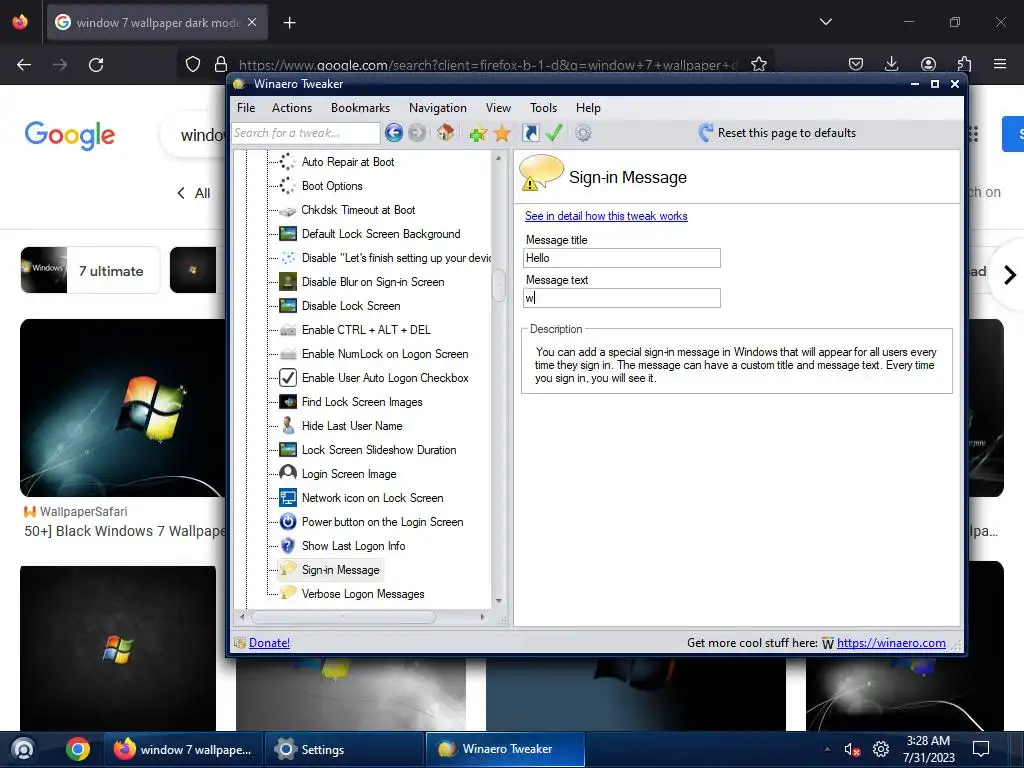Select Disable Blur on Sign-in Screen
1024x768 pixels.
[372, 282]
